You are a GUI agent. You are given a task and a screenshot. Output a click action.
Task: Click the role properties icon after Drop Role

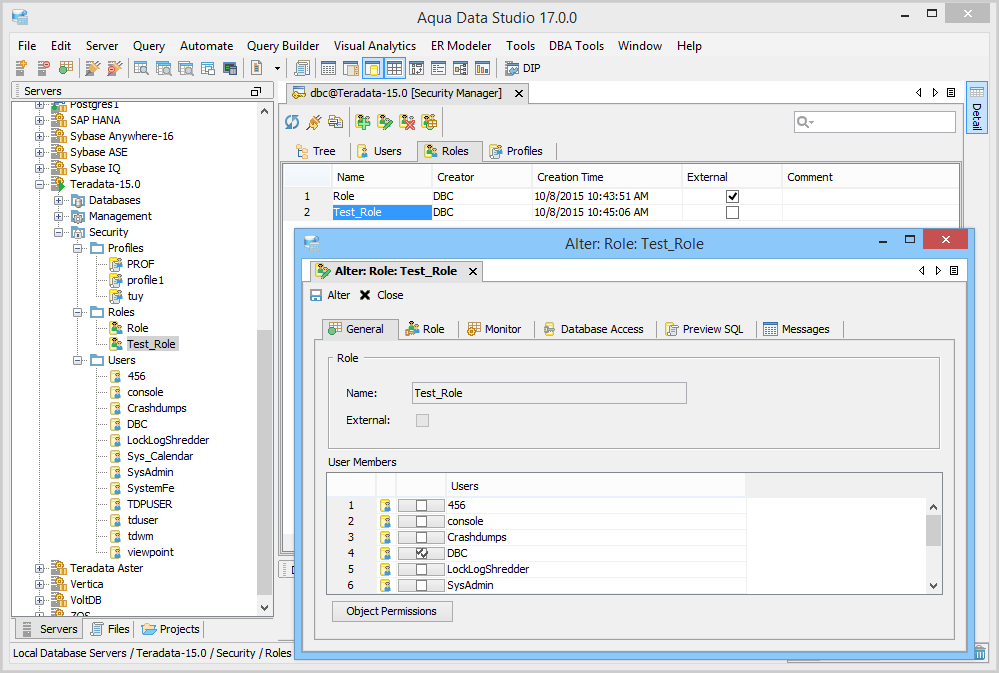click(x=429, y=122)
